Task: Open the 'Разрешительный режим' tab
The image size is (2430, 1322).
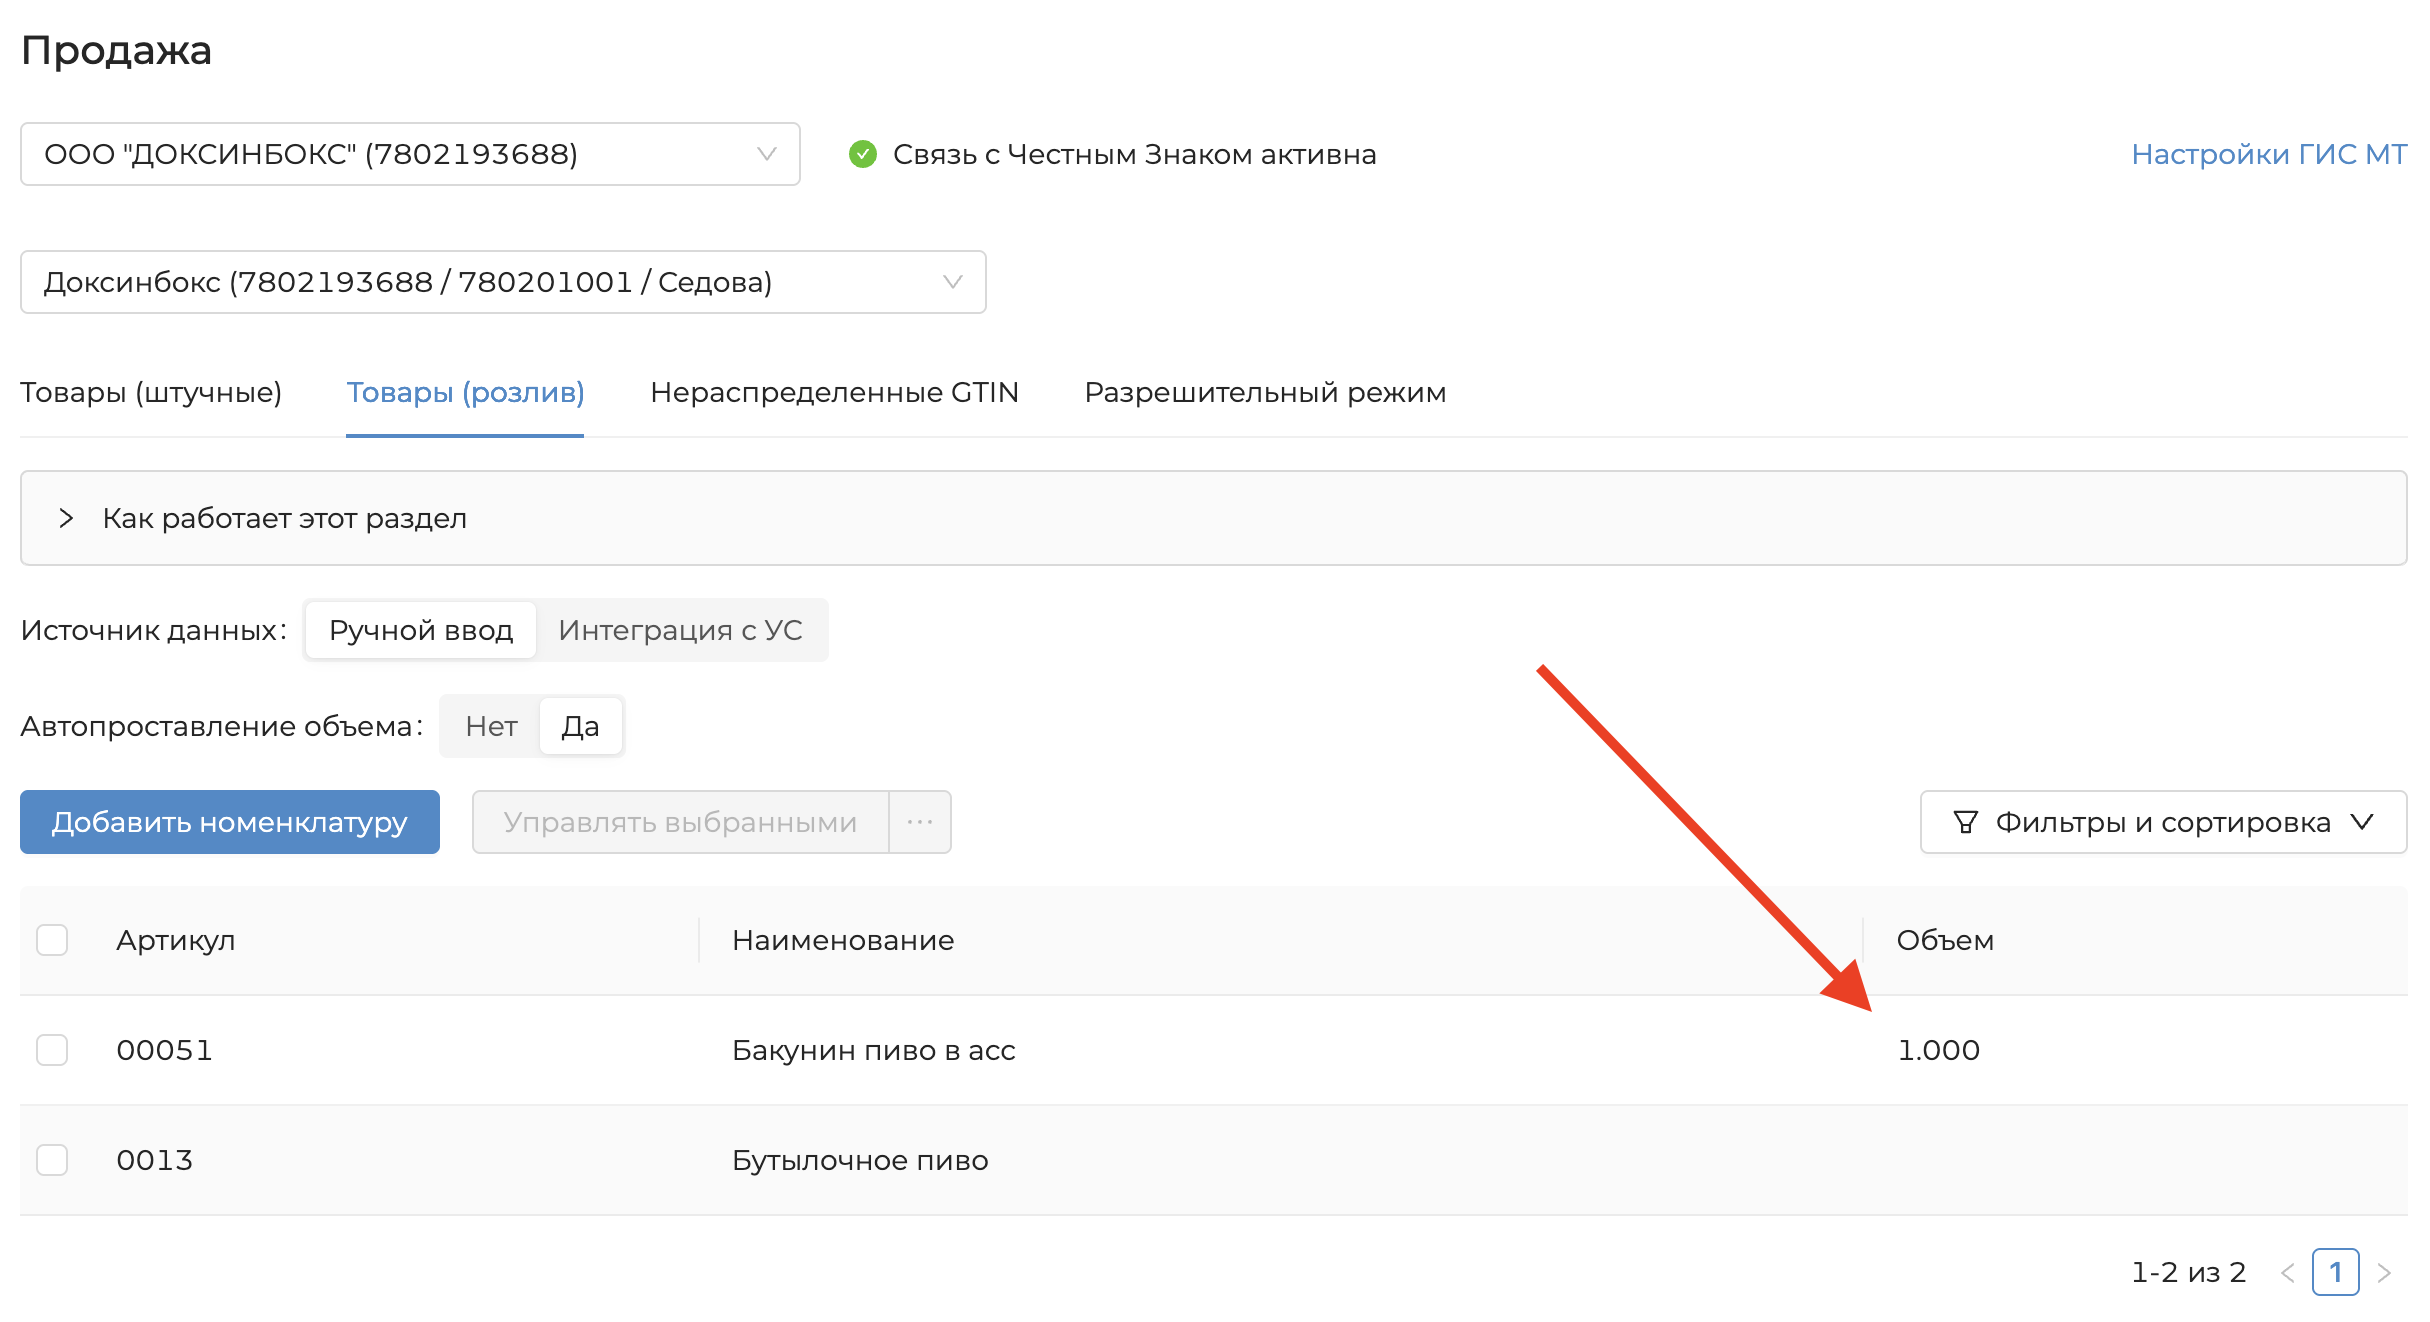Action: click(x=1265, y=392)
